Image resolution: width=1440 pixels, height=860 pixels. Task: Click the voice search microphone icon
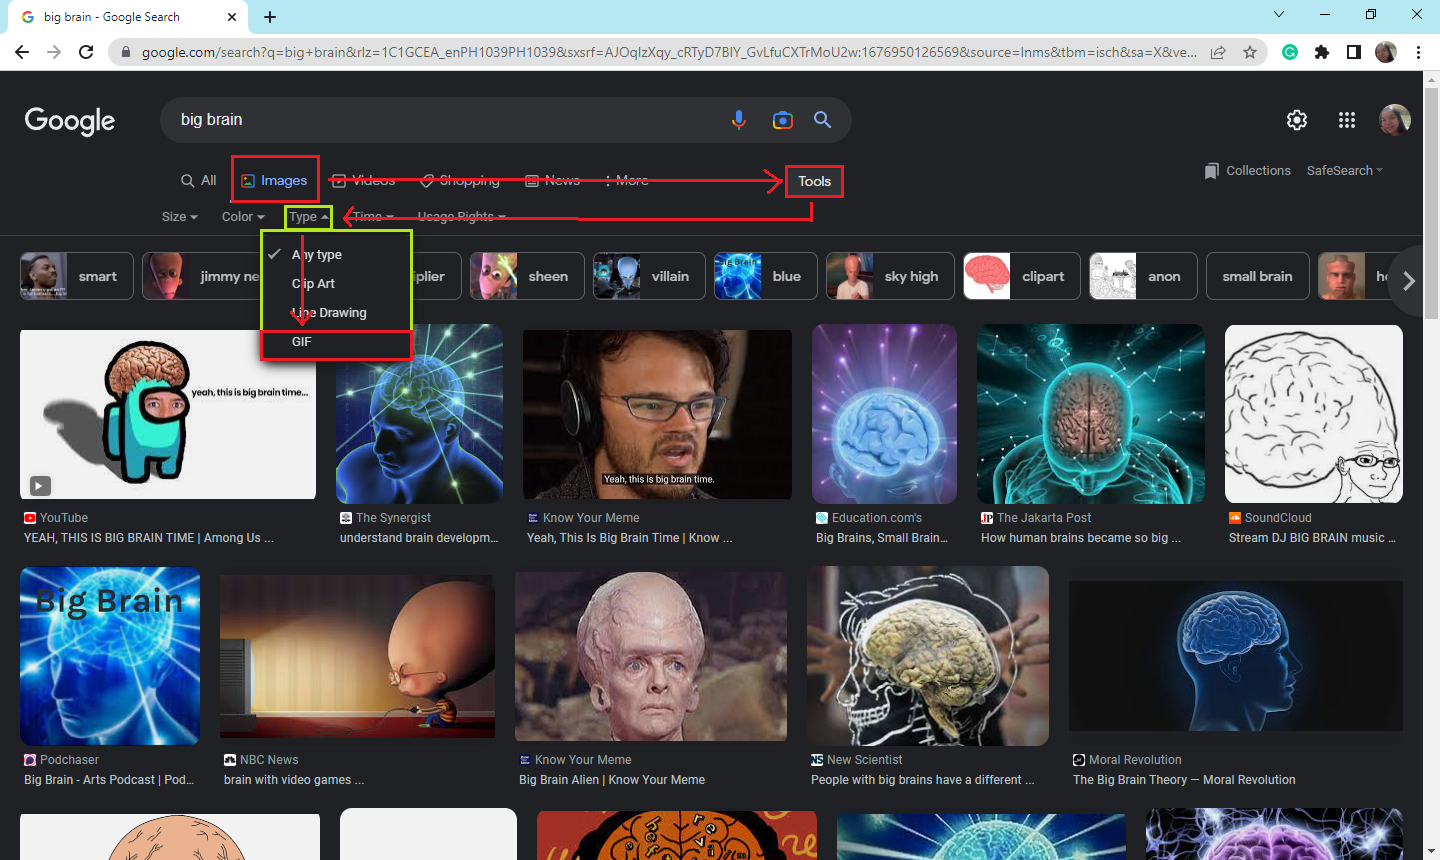click(738, 120)
